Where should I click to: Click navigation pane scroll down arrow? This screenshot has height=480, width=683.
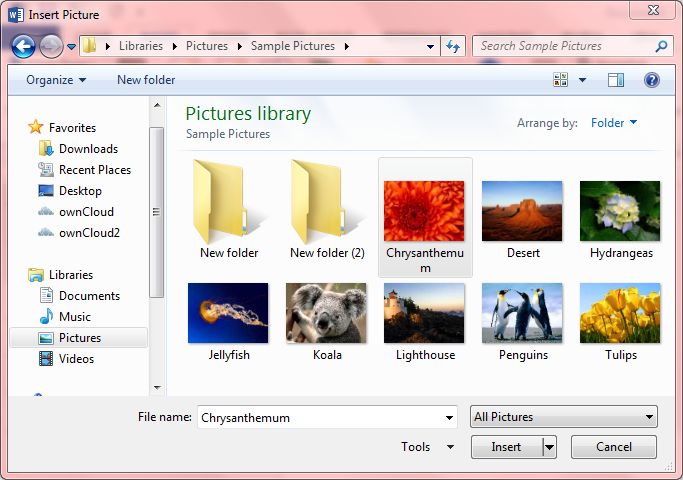(x=157, y=387)
